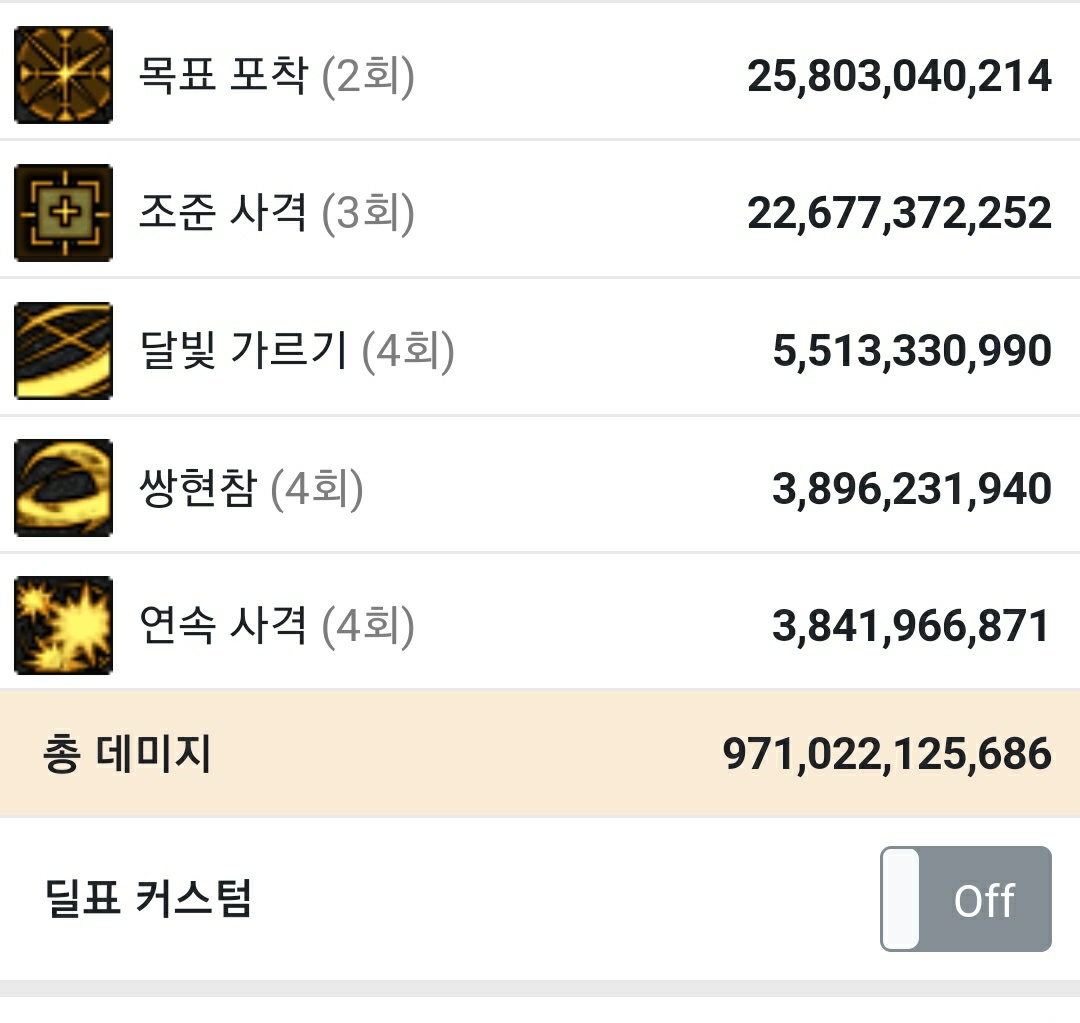Select the total 971,022,125,686 value

coord(887,754)
